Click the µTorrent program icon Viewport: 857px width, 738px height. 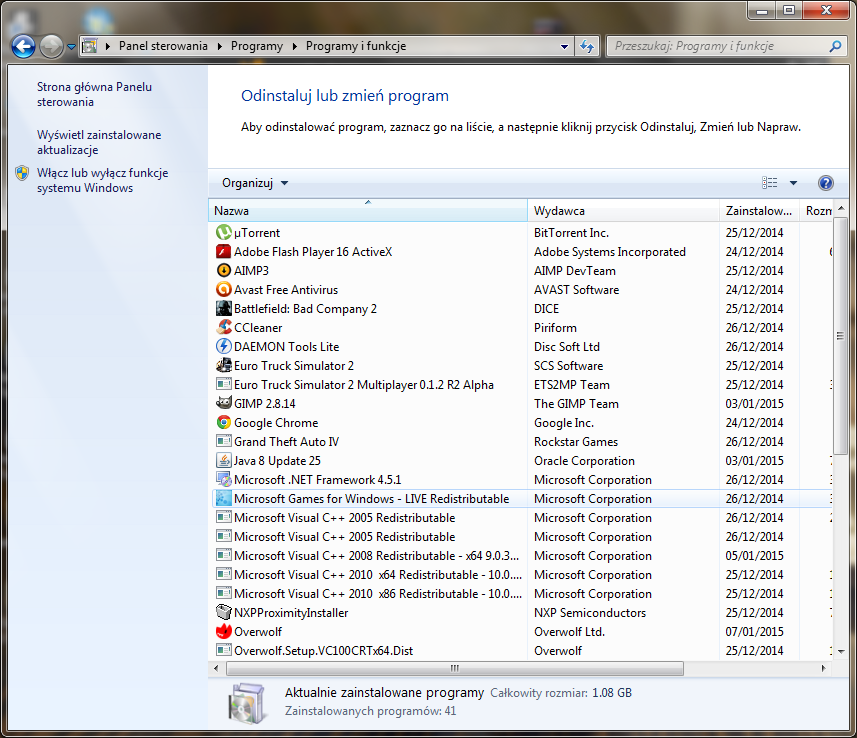[x=224, y=232]
